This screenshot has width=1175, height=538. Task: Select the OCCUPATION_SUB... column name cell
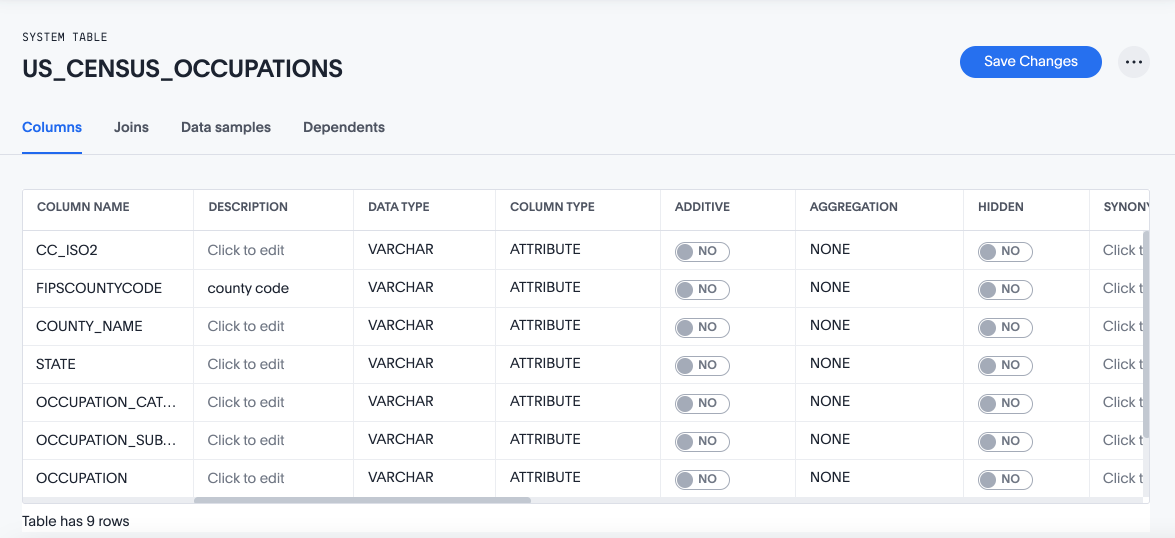pyautogui.click(x=106, y=440)
